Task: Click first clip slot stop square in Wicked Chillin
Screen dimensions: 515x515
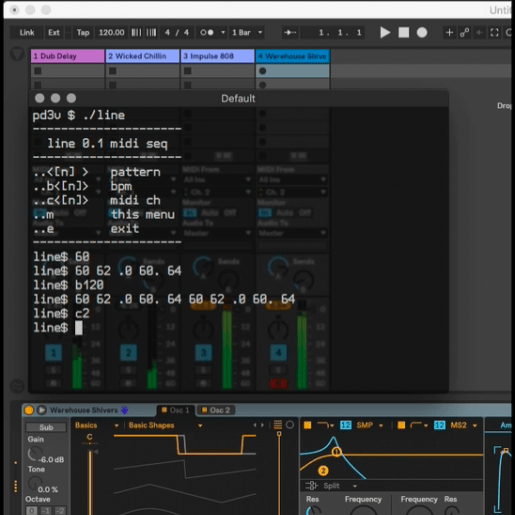Action: 113,71
